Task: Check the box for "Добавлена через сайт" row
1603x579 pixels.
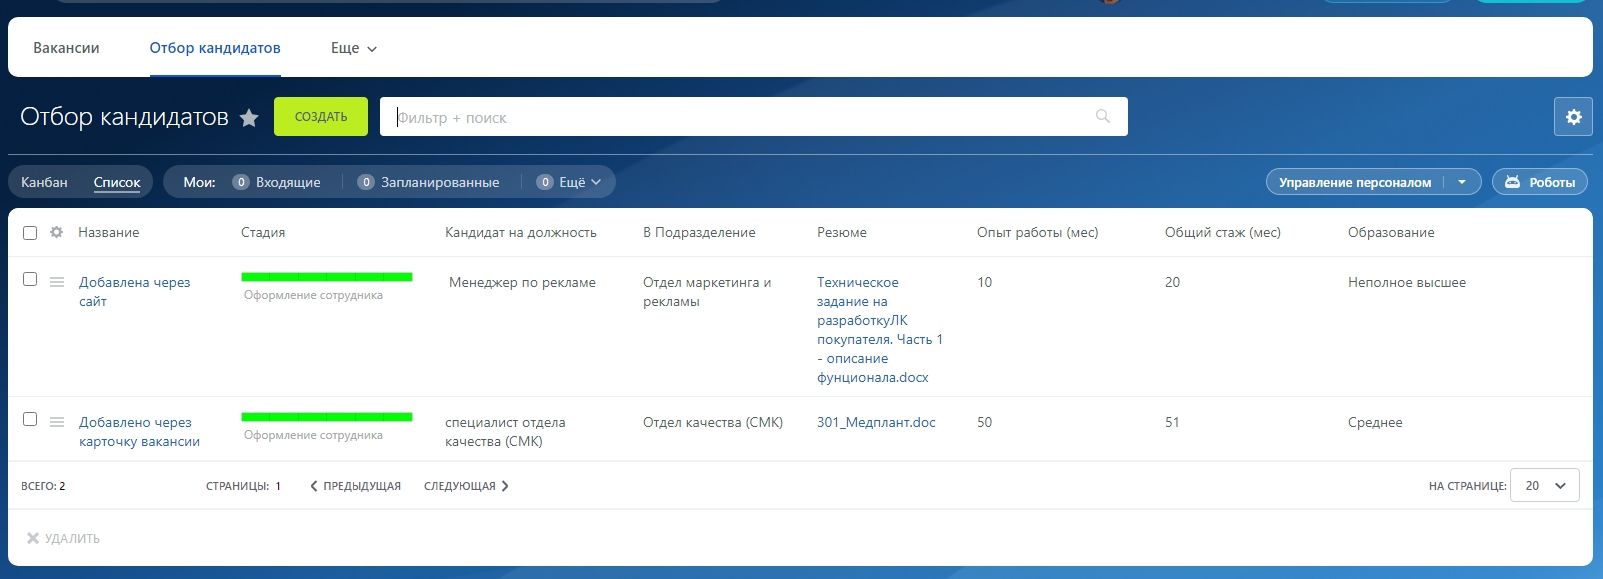Action: [x=30, y=280]
